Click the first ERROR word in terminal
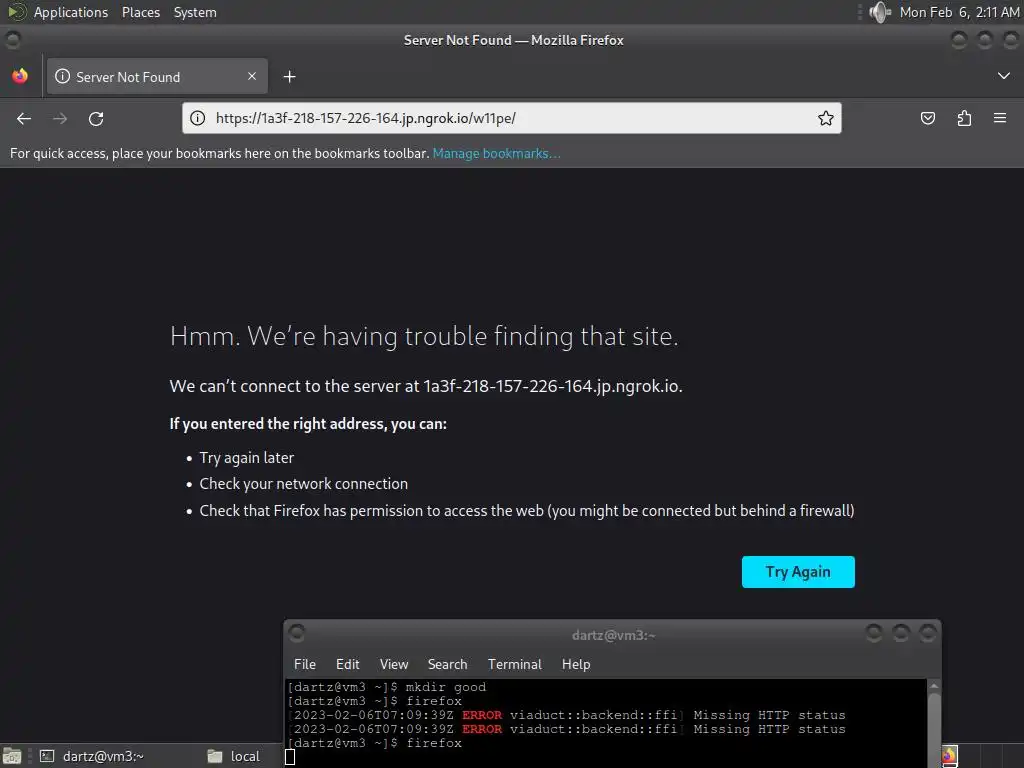This screenshot has width=1024, height=768. [482, 715]
